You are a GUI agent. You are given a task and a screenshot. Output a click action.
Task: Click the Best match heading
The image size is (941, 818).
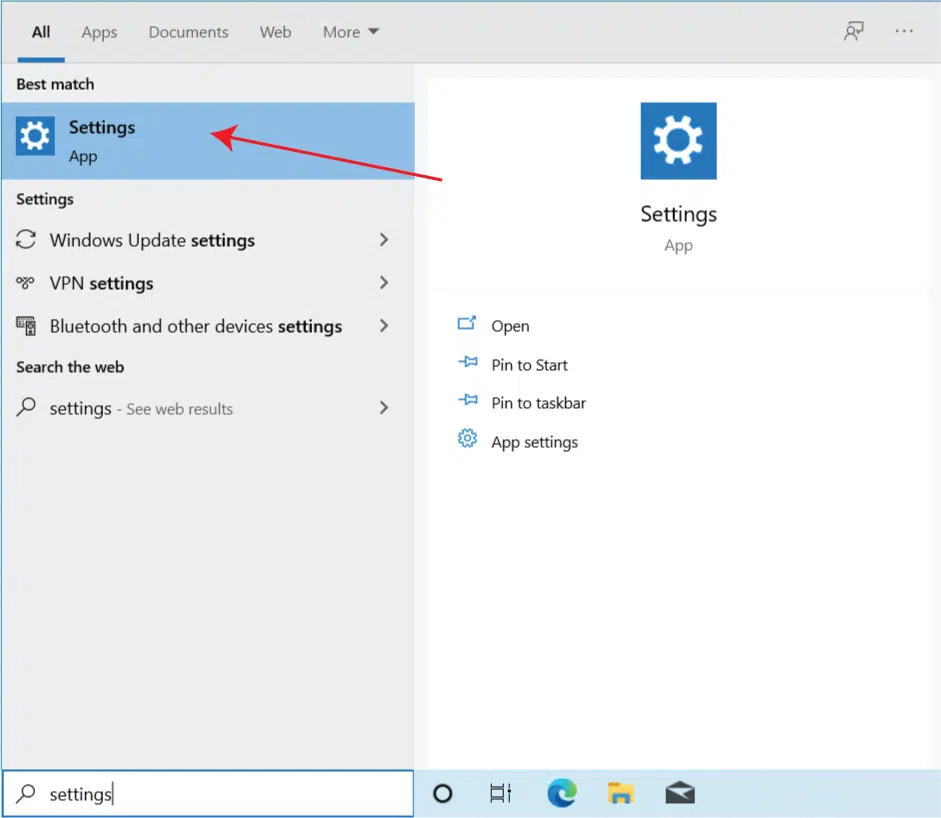click(55, 84)
